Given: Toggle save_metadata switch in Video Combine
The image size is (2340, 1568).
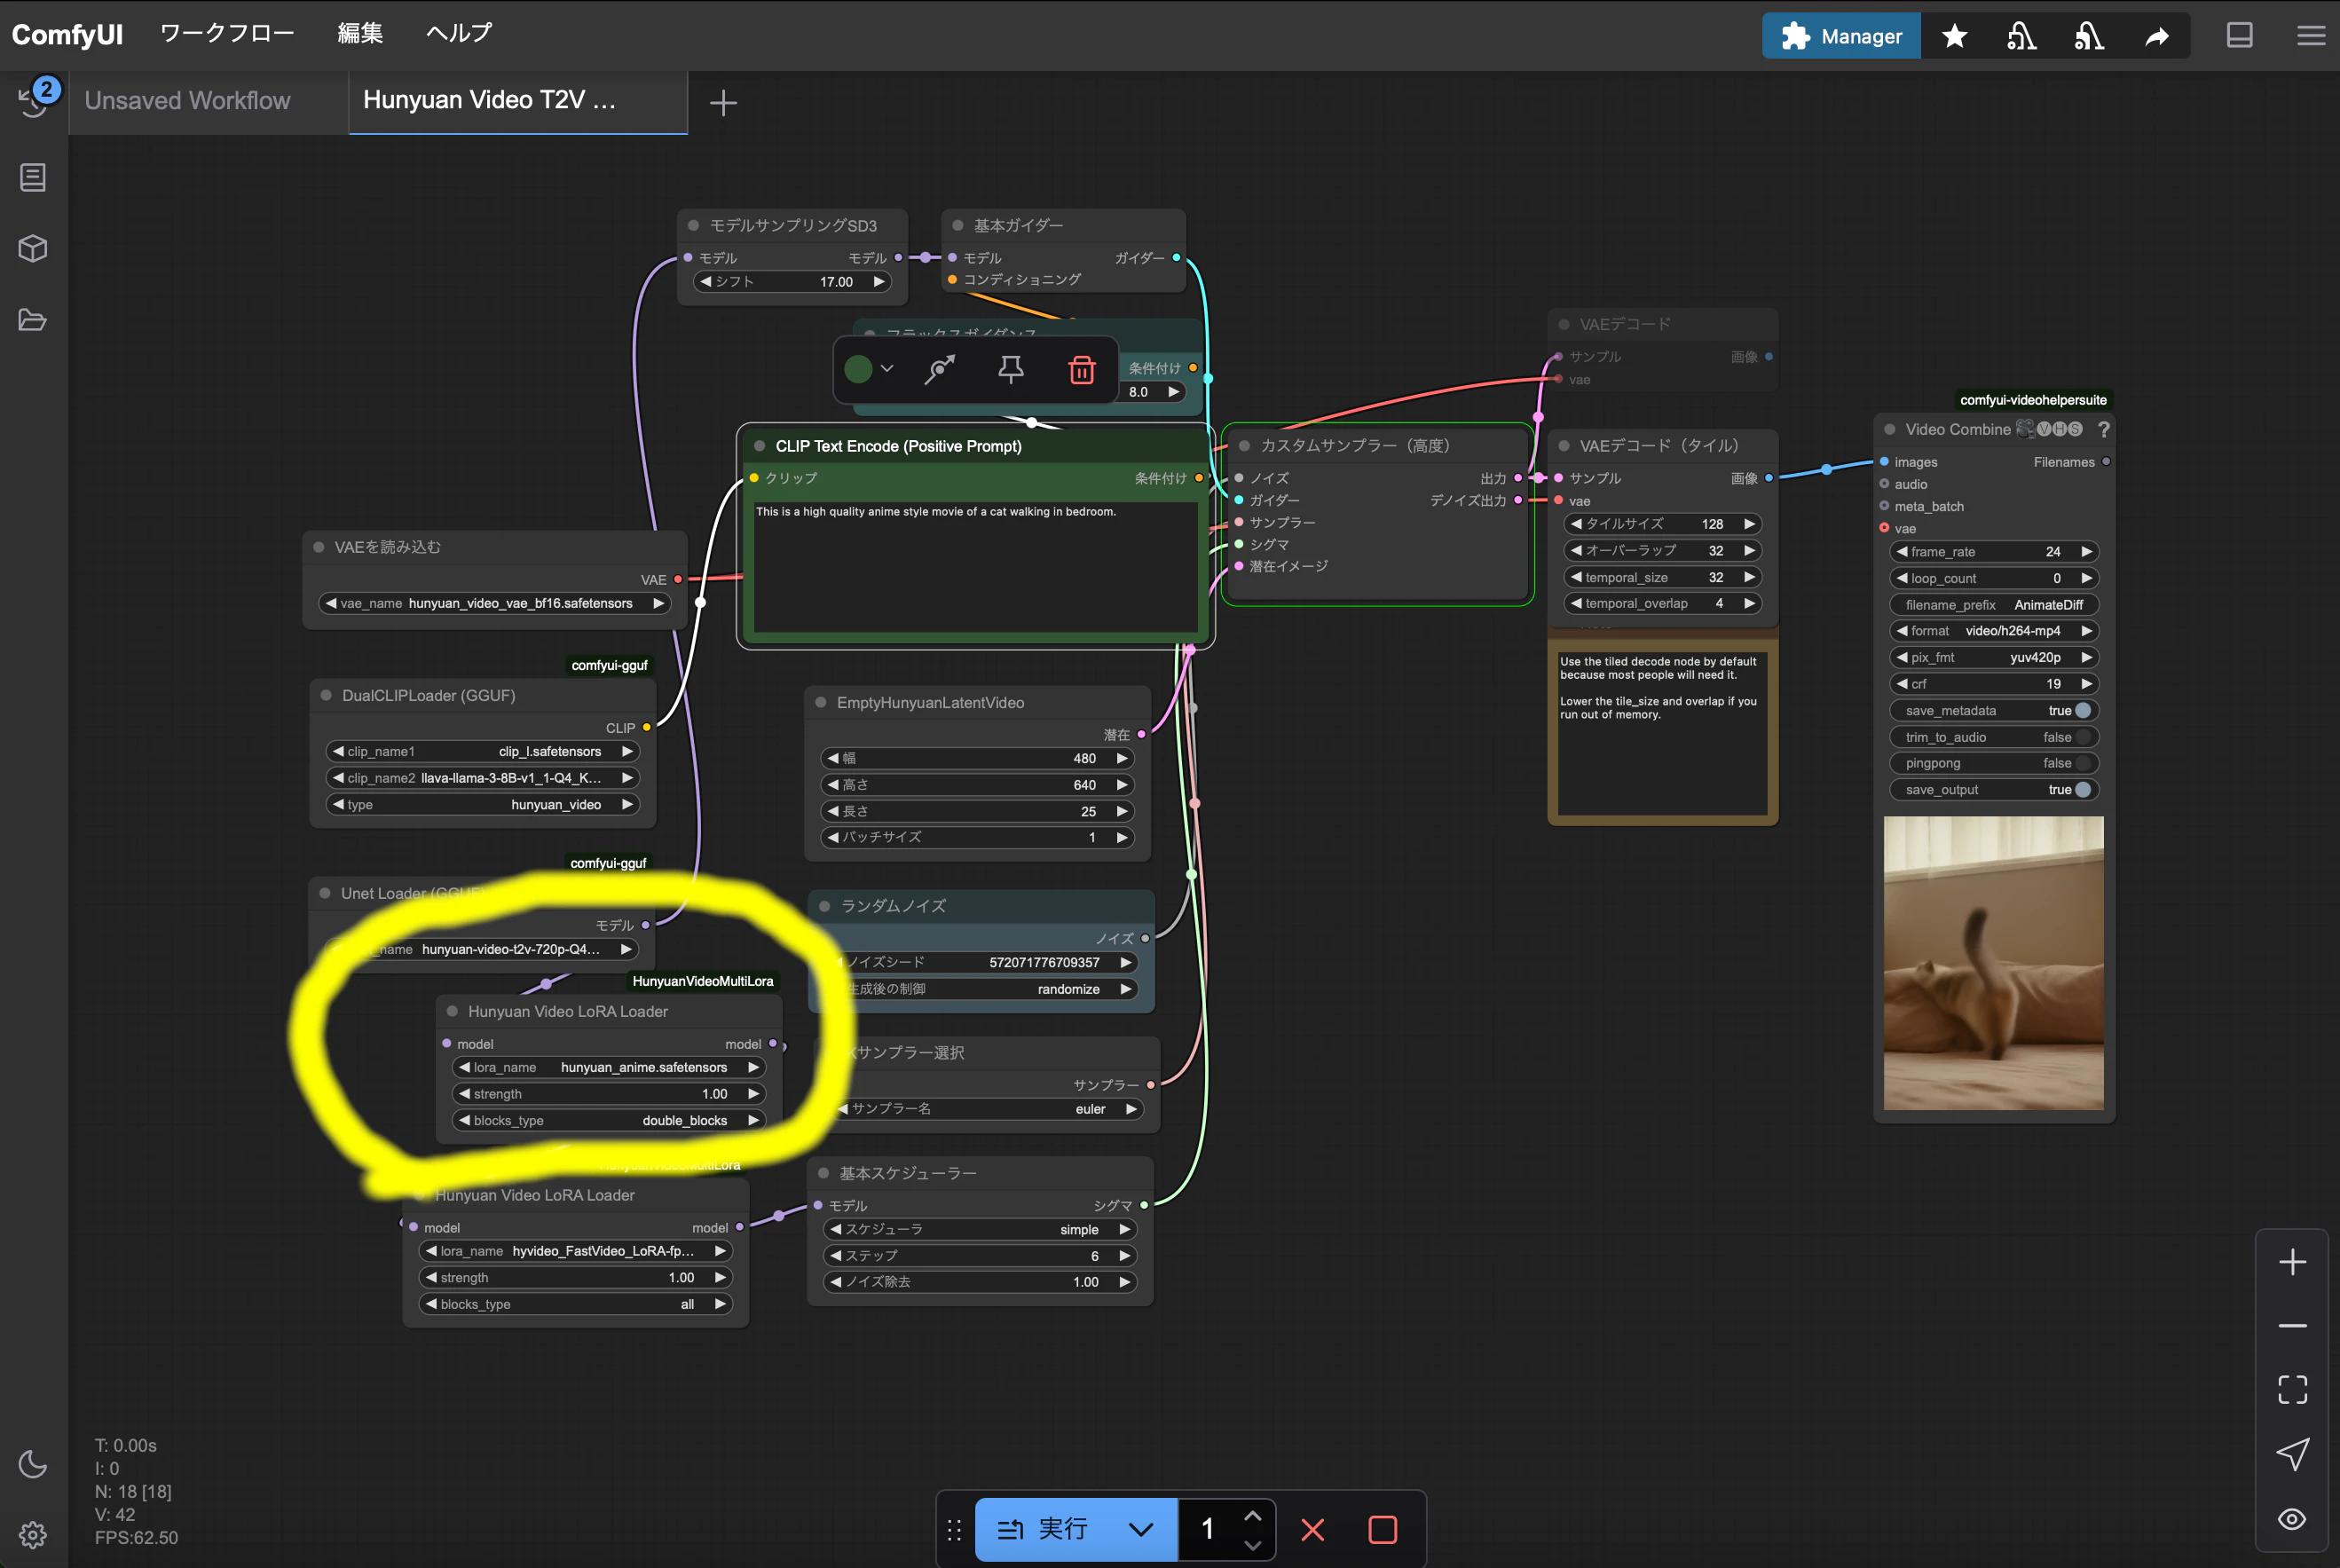Looking at the screenshot, I should (x=2082, y=711).
